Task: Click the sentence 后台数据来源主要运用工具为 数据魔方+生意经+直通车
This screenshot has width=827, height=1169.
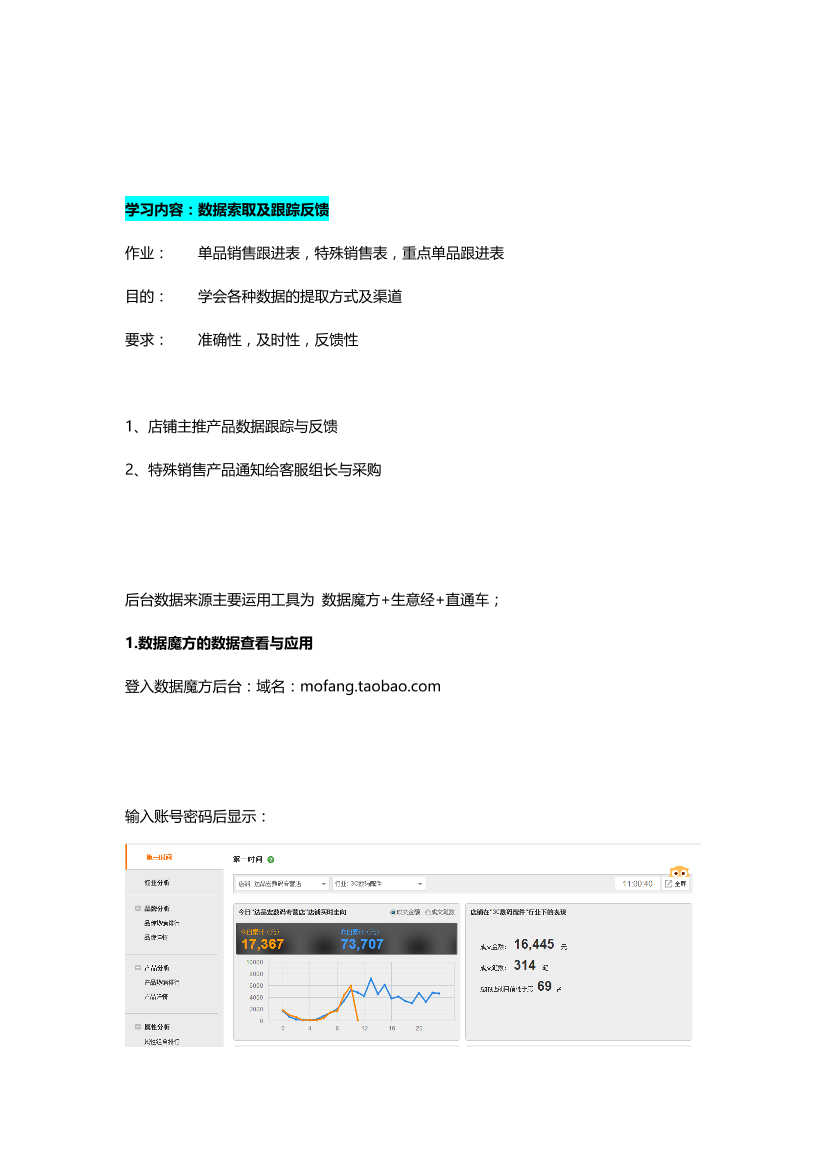Action: [312, 600]
